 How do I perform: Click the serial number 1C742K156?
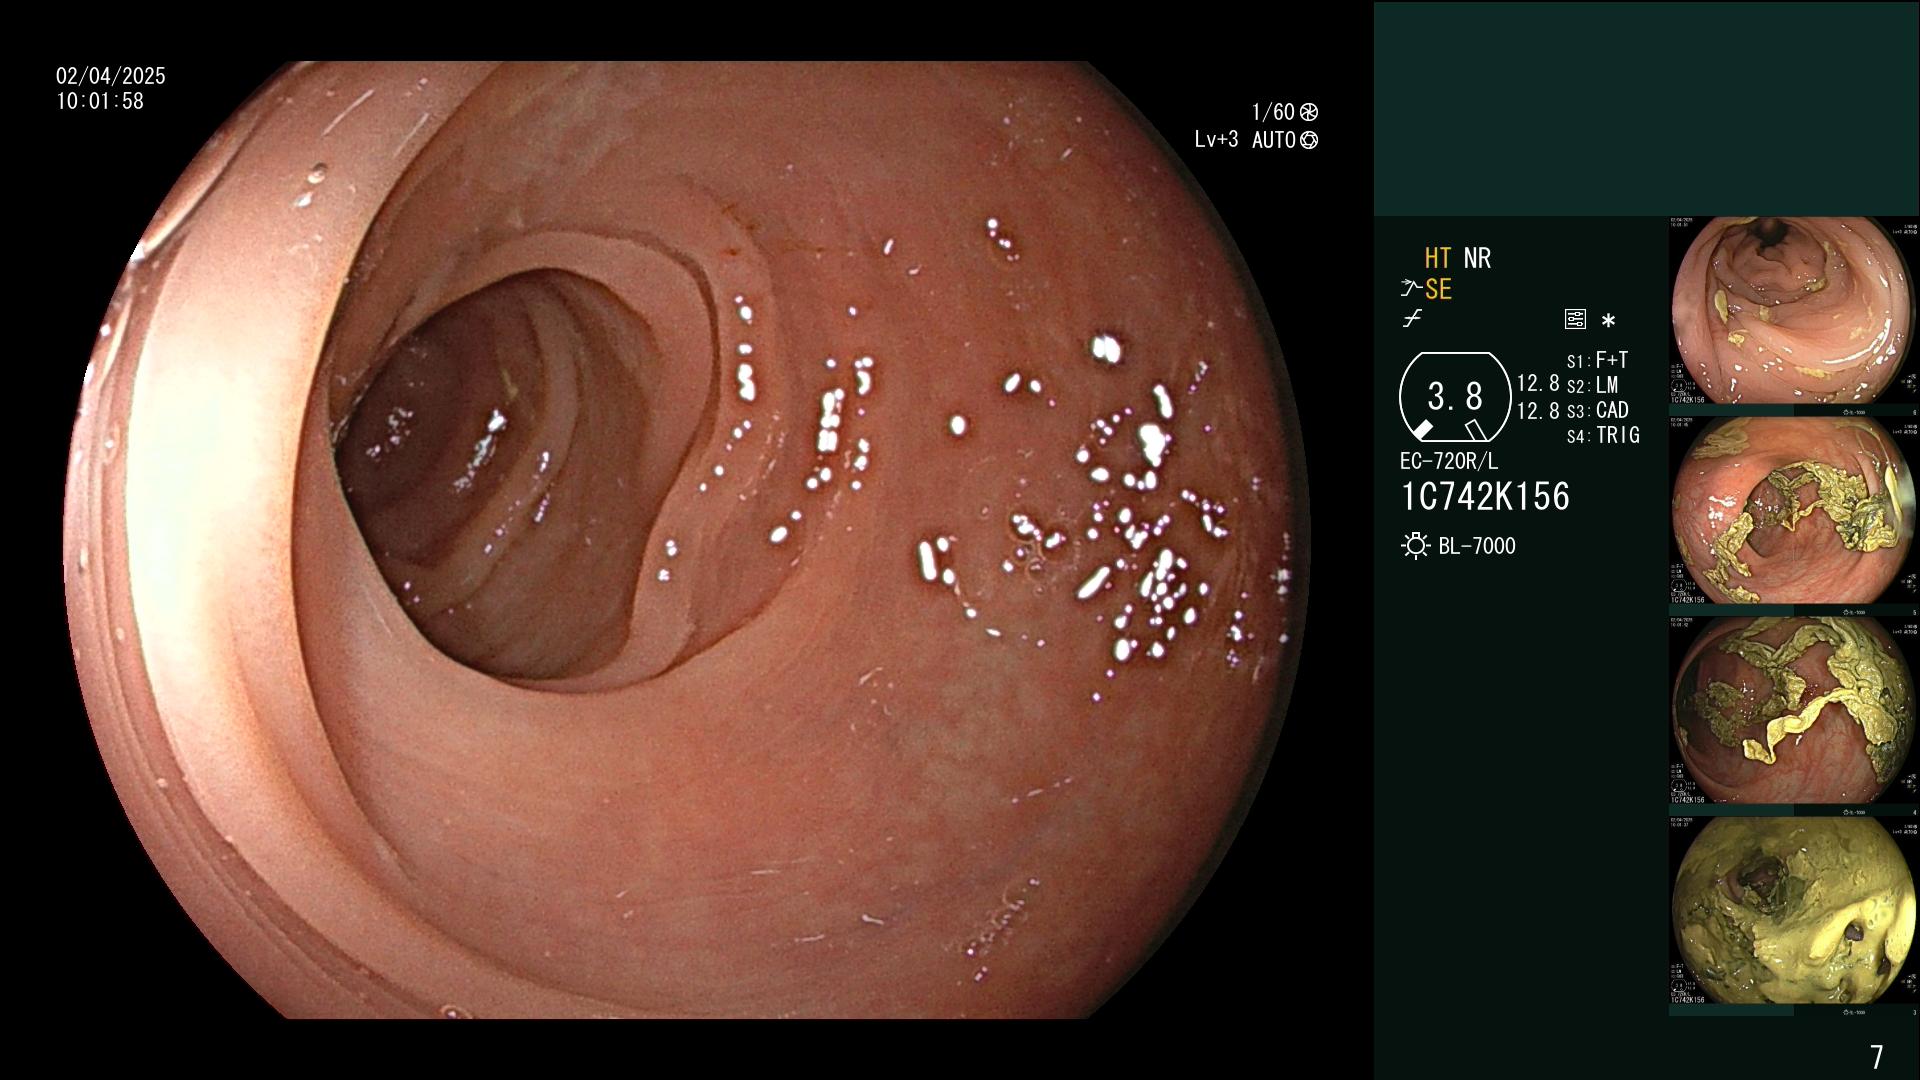click(1485, 497)
